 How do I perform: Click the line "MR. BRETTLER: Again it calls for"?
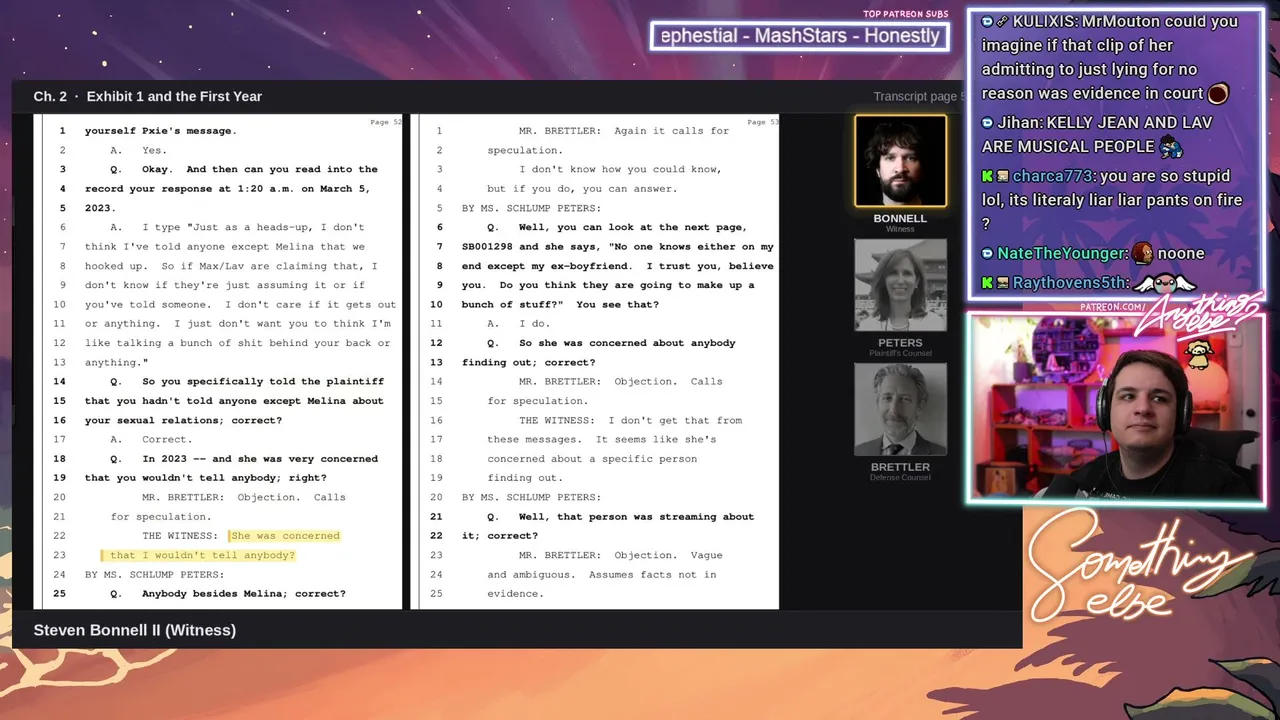click(624, 131)
